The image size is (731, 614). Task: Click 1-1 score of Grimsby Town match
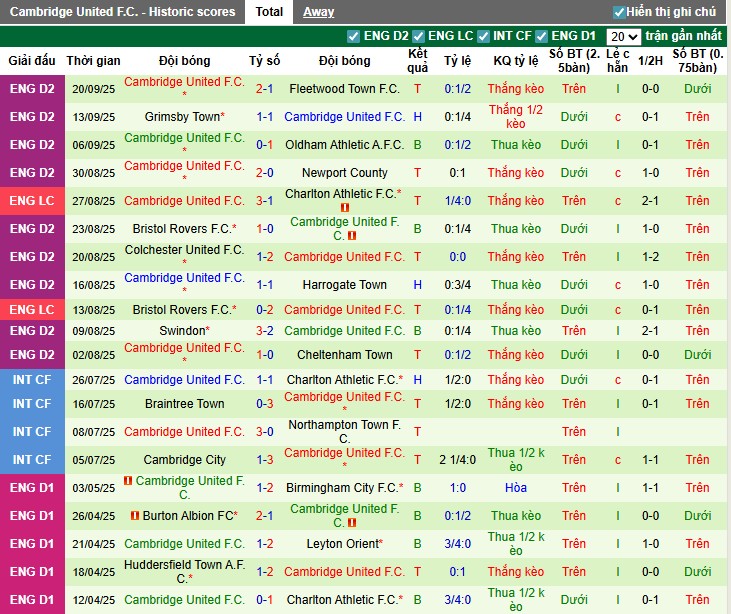pos(264,117)
